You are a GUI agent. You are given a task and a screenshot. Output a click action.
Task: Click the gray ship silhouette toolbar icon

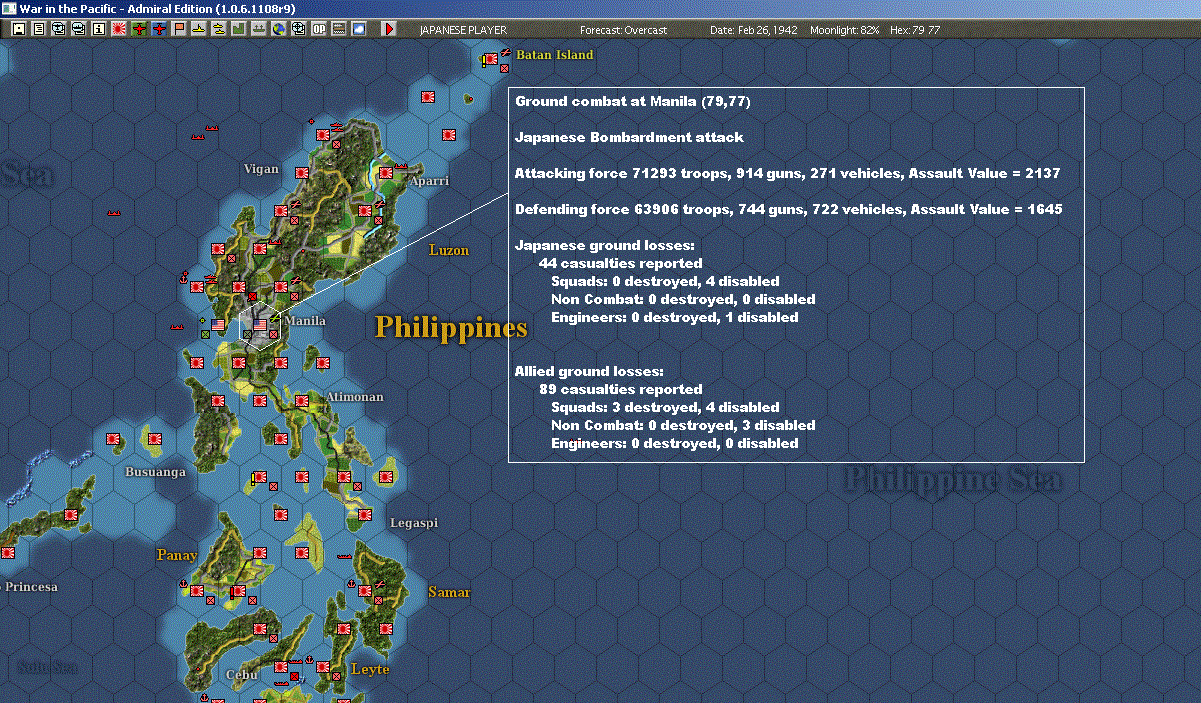click(x=258, y=29)
